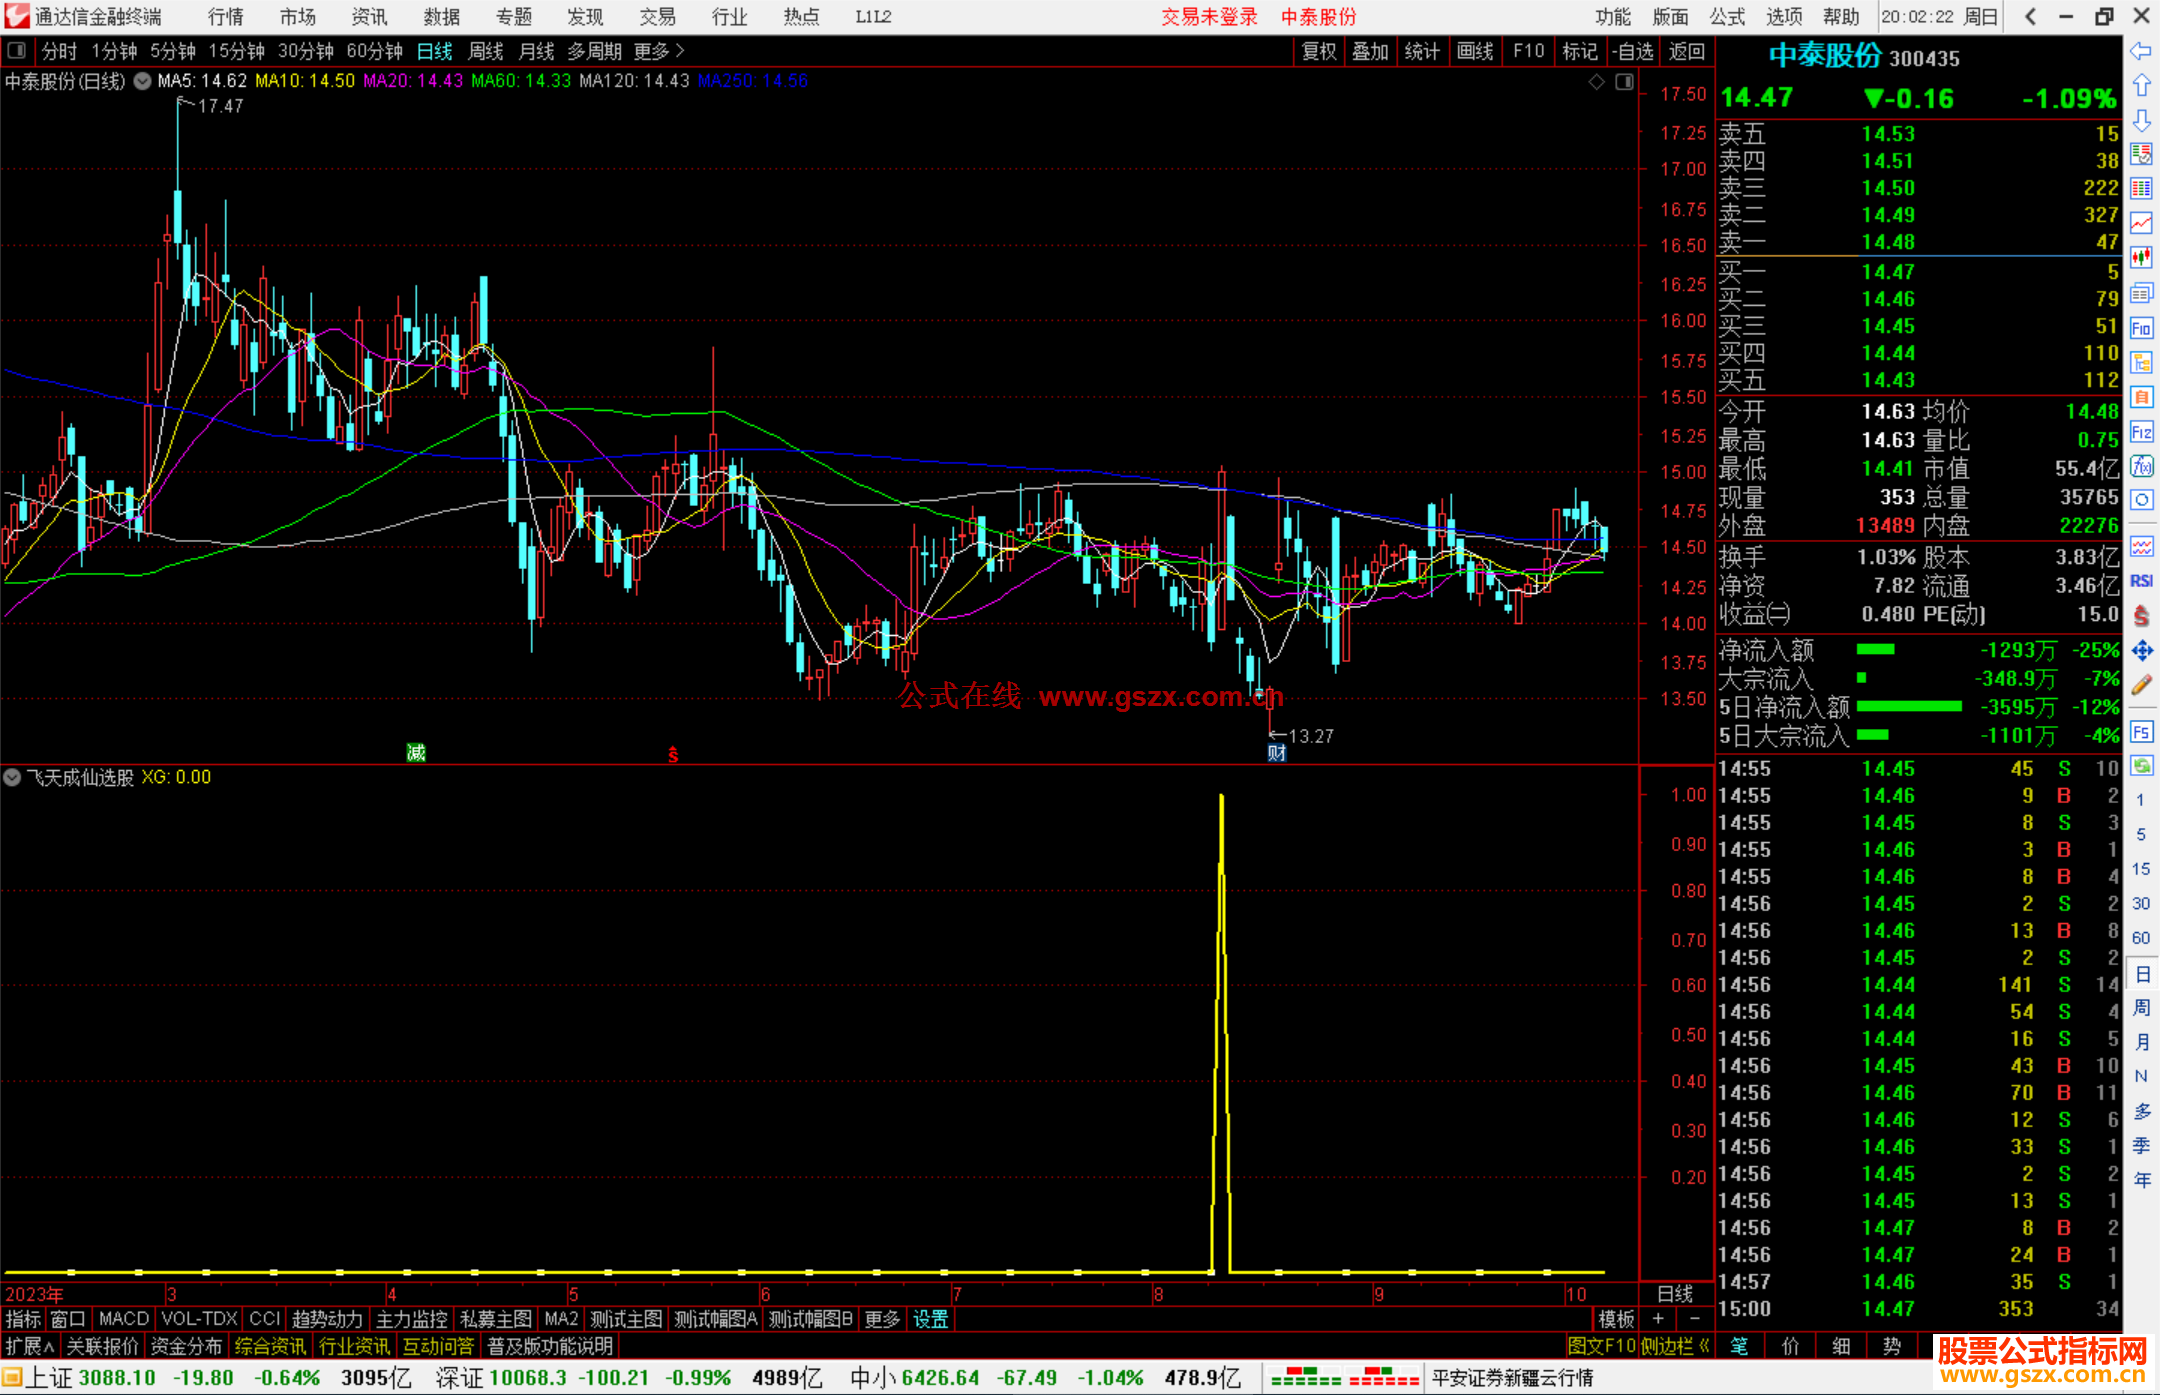Expand the 扩展 bottom panel
The width and height of the screenshot is (2160, 1395).
click(x=29, y=1347)
